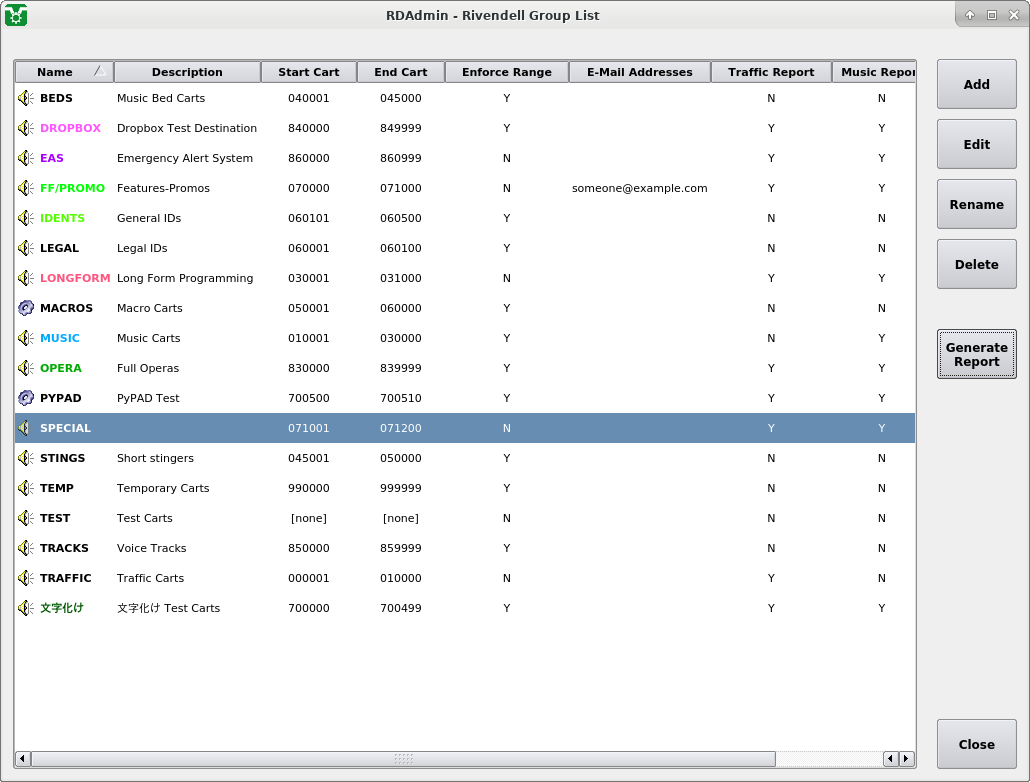Click the RDAdmin app icon in title bar
This screenshot has height=782, width=1030.
[16, 15]
